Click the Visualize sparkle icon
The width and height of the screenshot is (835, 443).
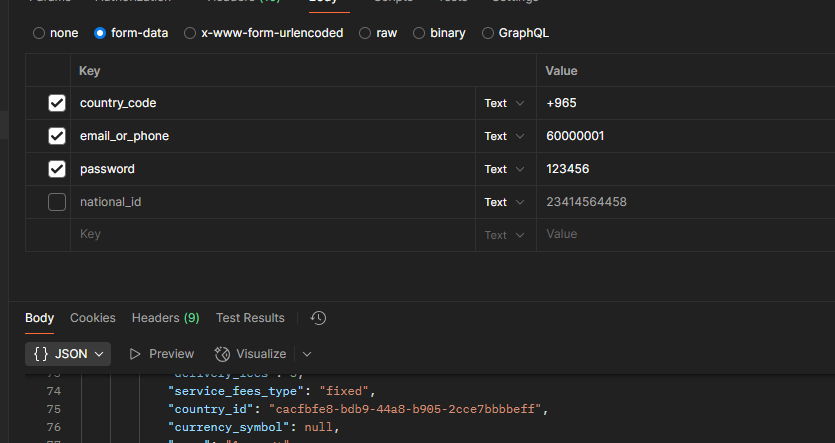tap(222, 354)
